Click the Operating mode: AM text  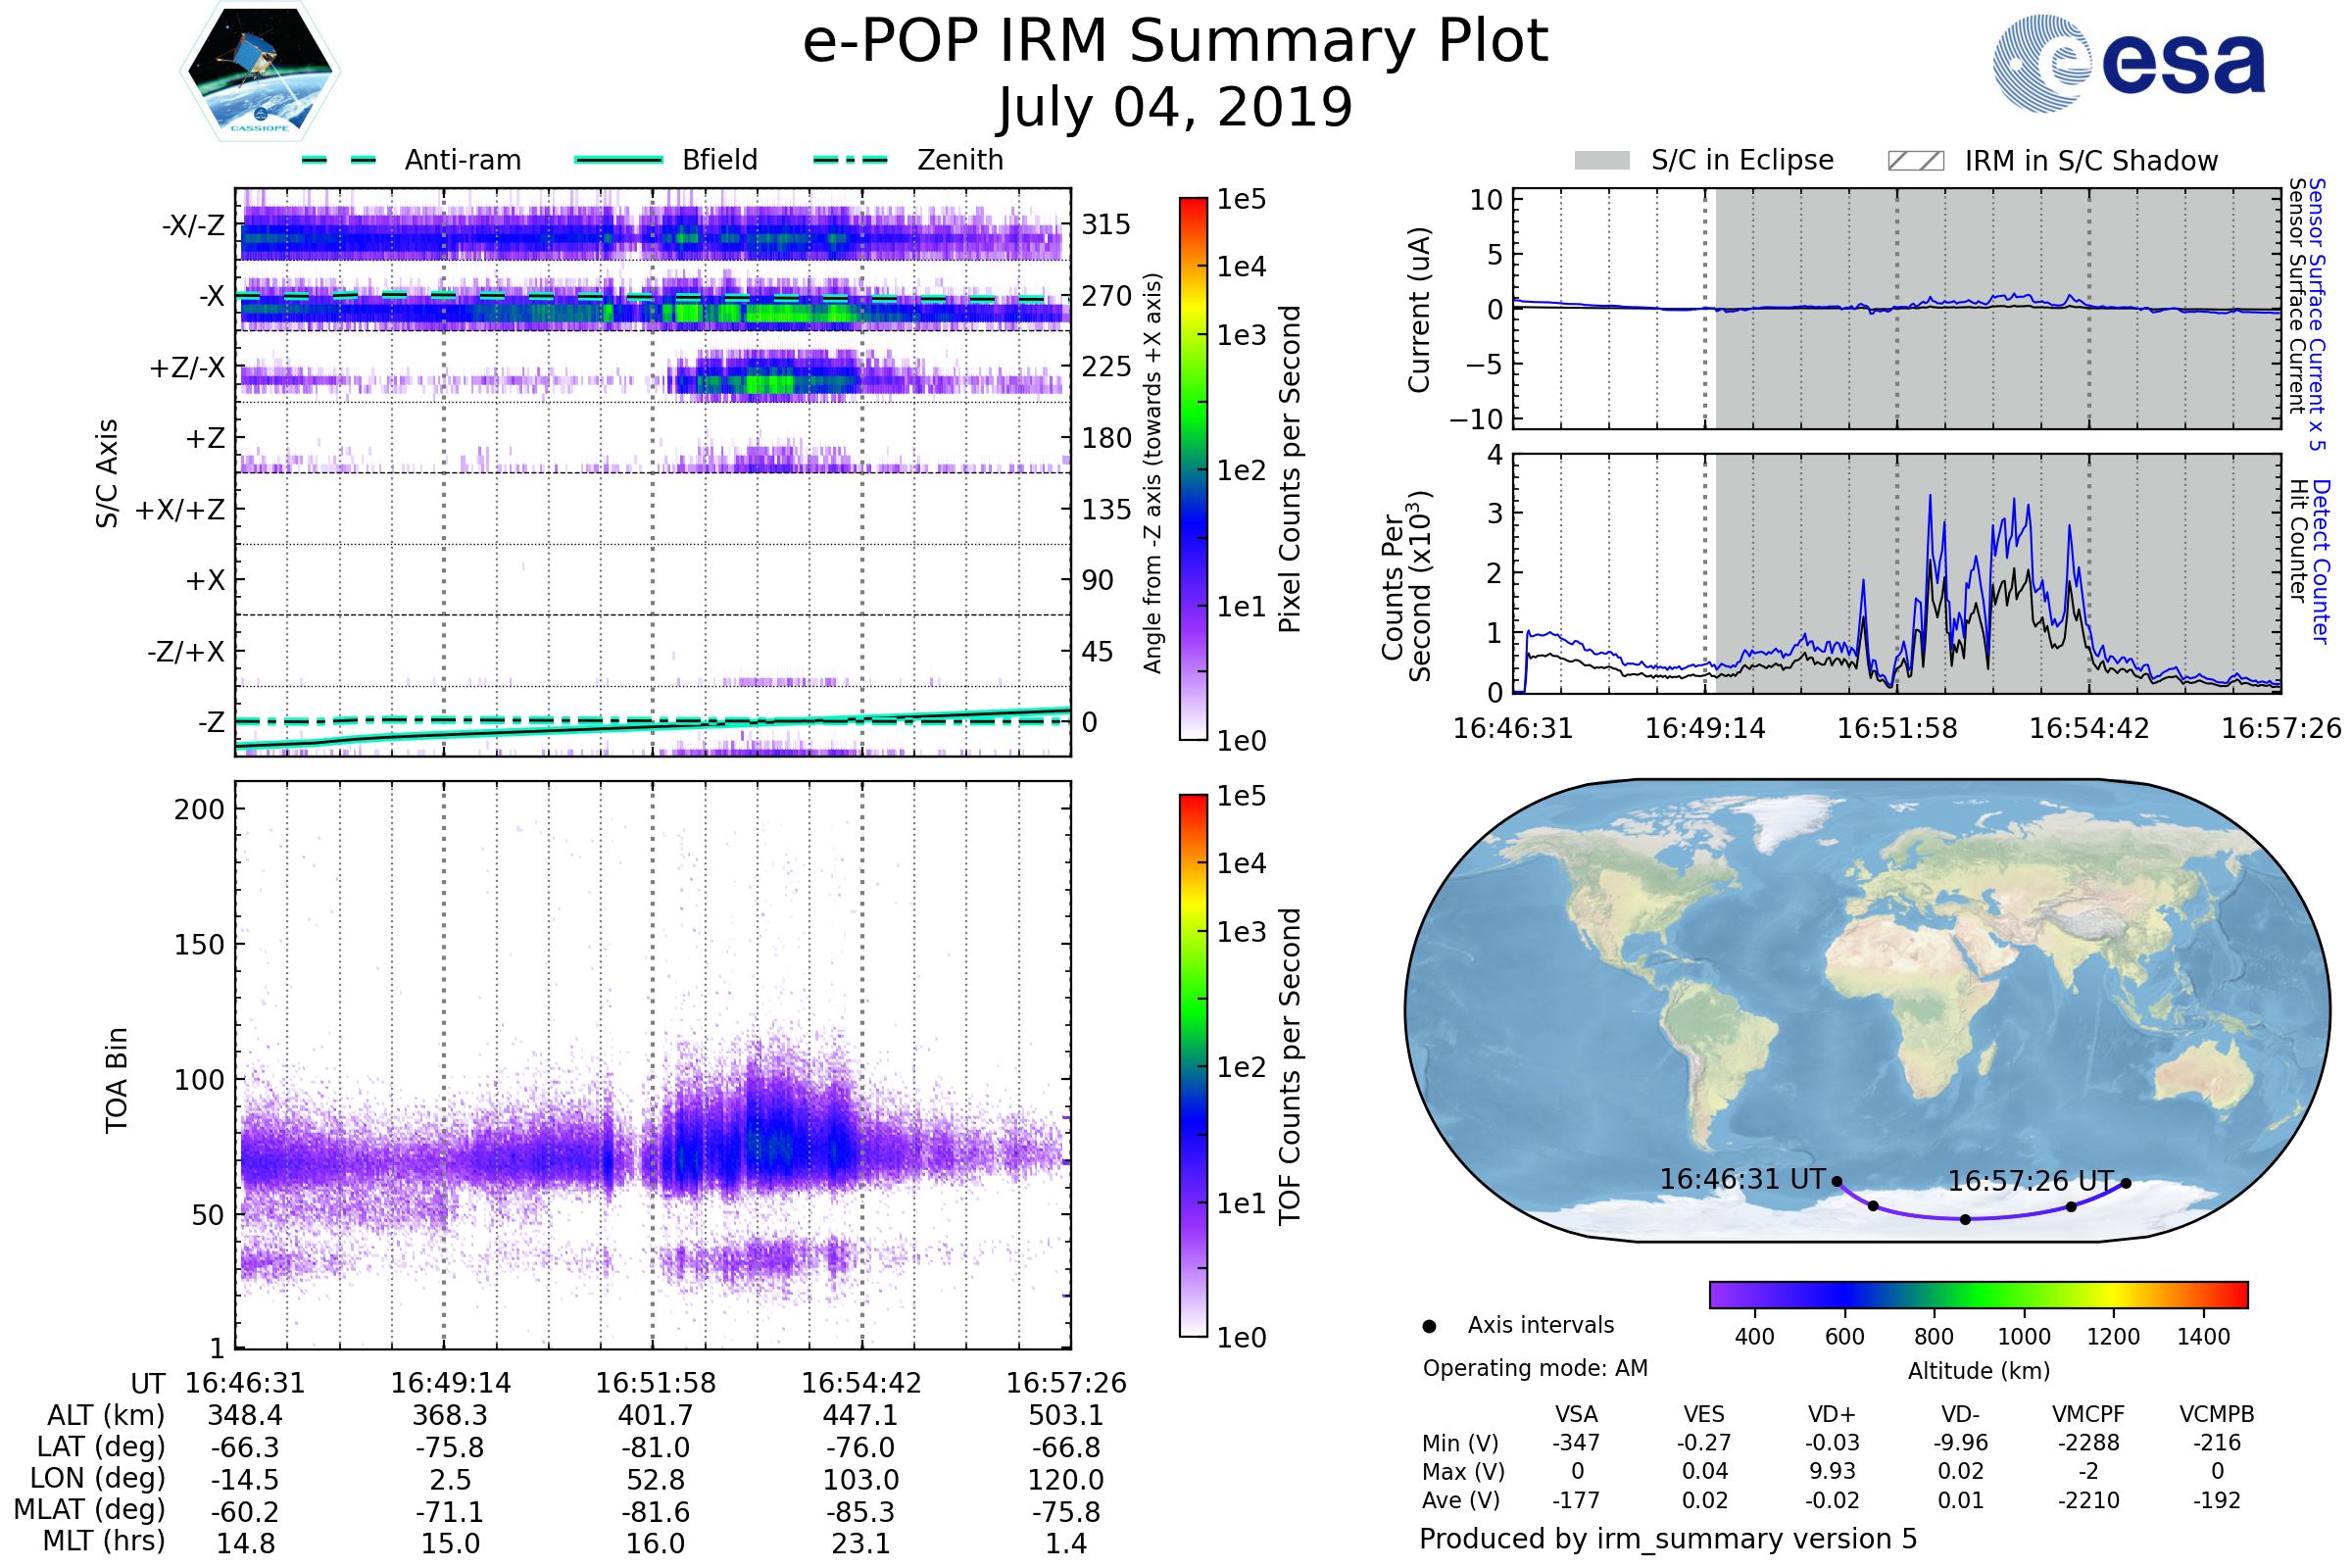coord(1535,1368)
